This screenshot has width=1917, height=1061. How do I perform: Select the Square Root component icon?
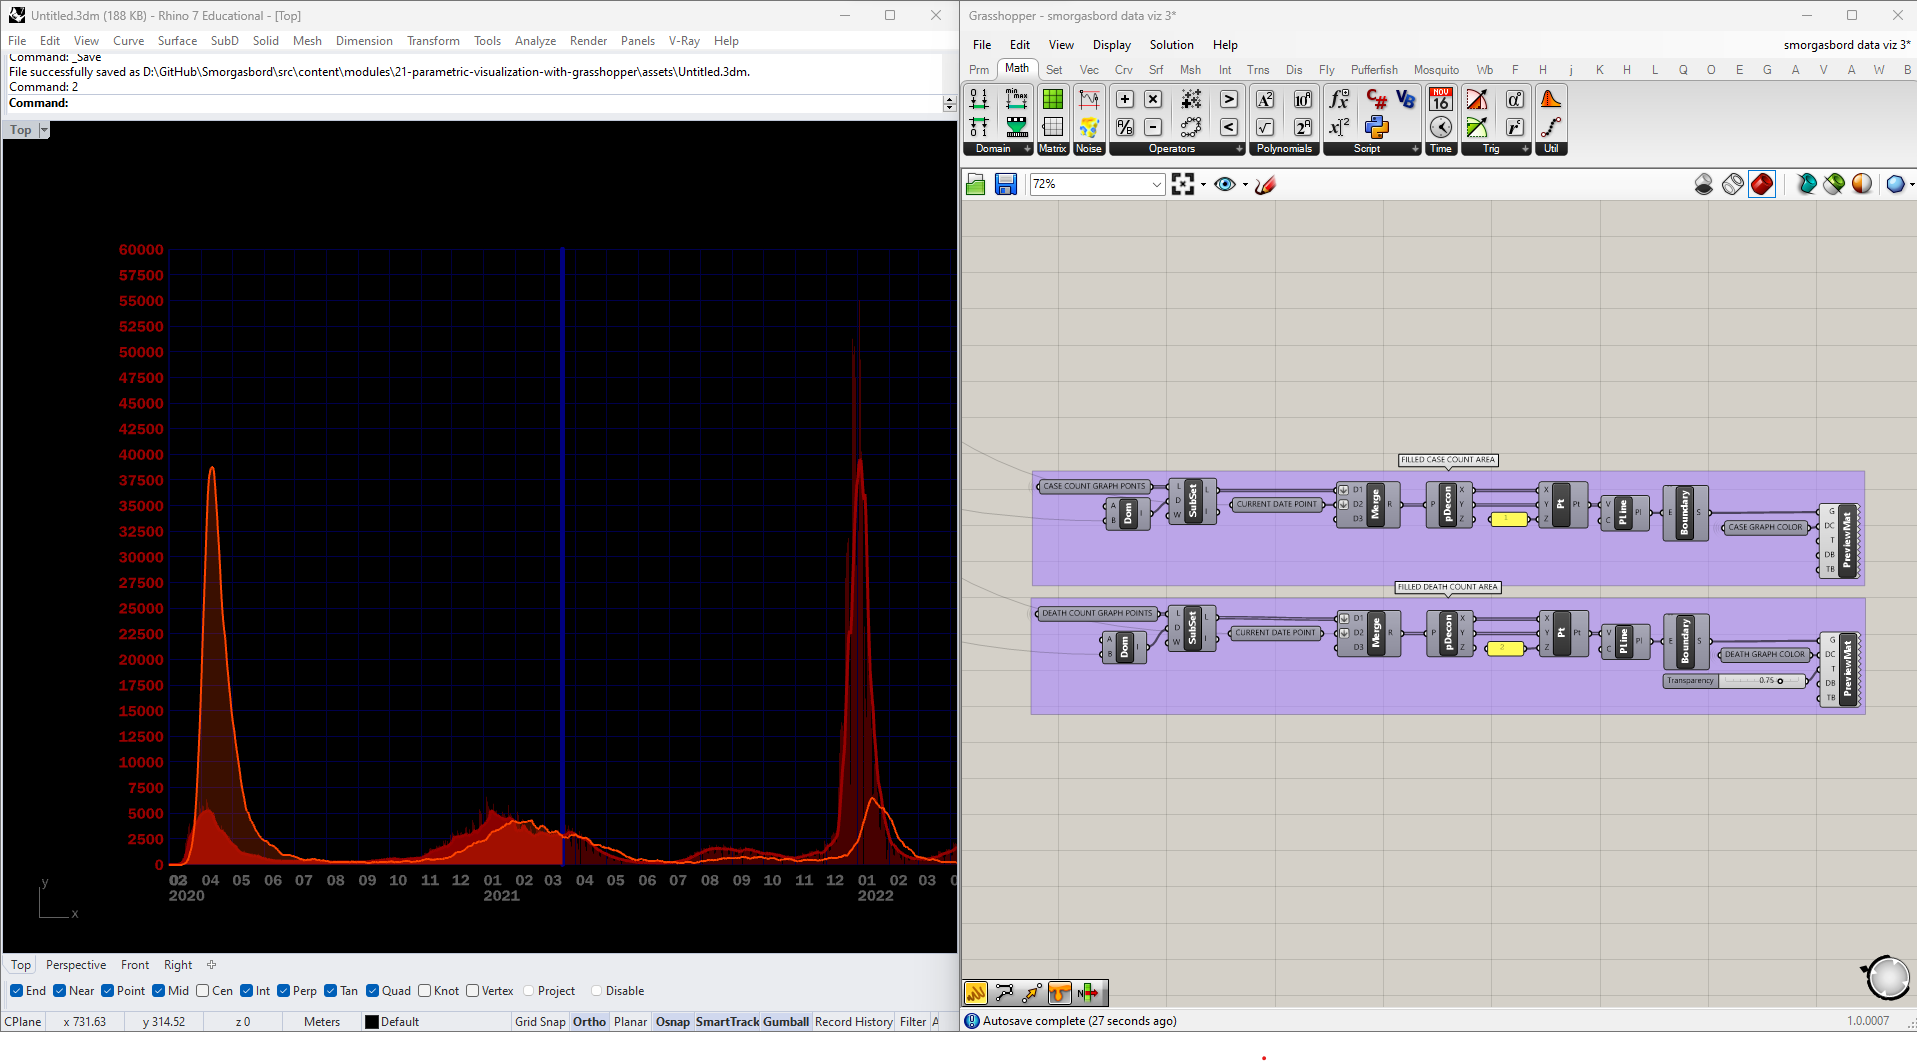click(1265, 127)
